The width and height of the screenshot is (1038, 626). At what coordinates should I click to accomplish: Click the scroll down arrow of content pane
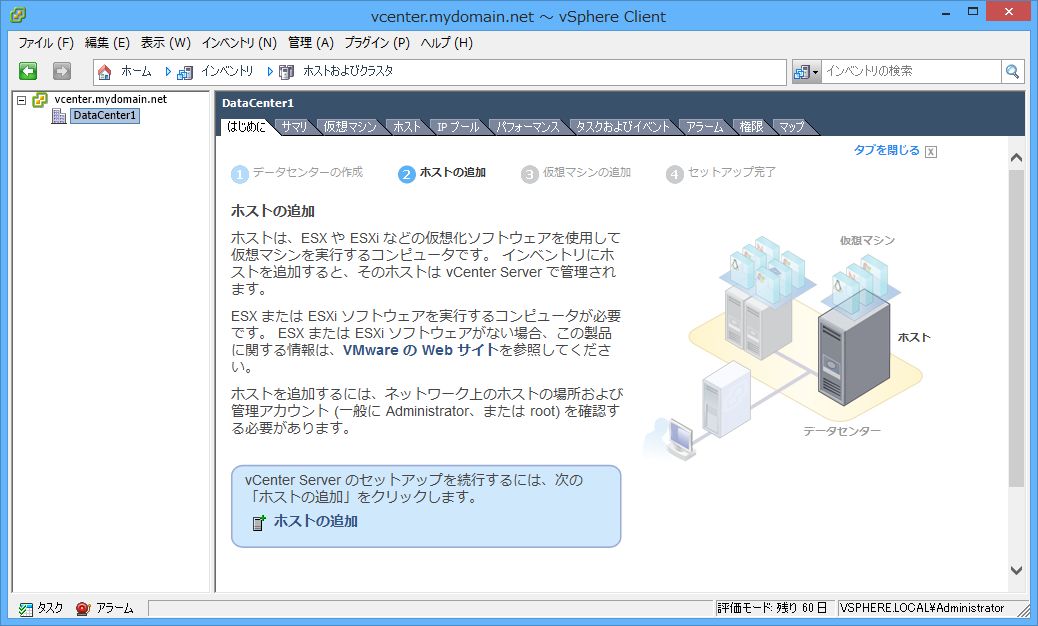click(1016, 570)
